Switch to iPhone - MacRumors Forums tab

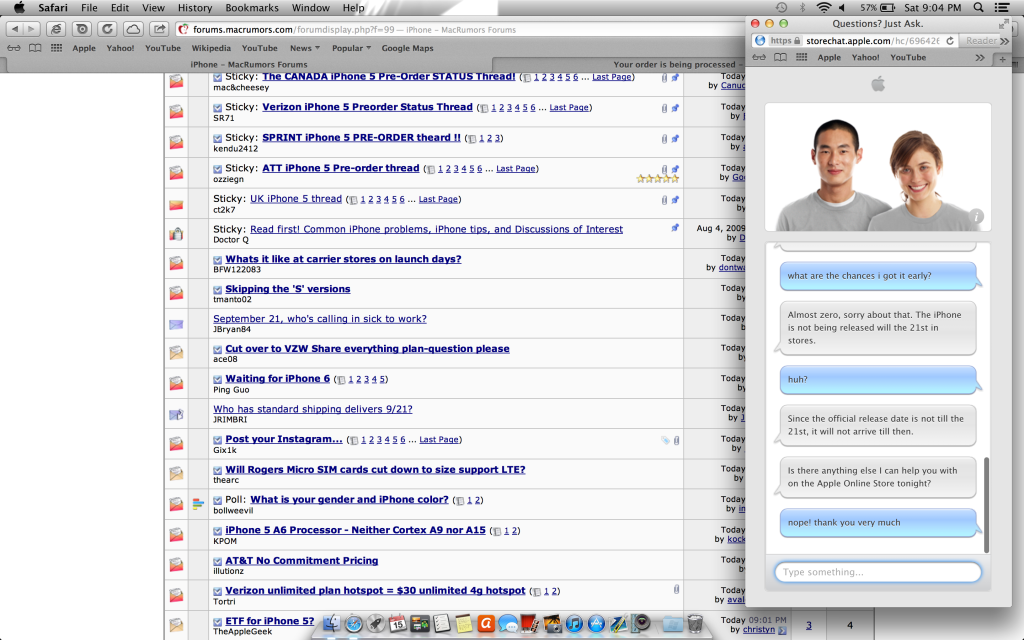pyautogui.click(x=248, y=64)
